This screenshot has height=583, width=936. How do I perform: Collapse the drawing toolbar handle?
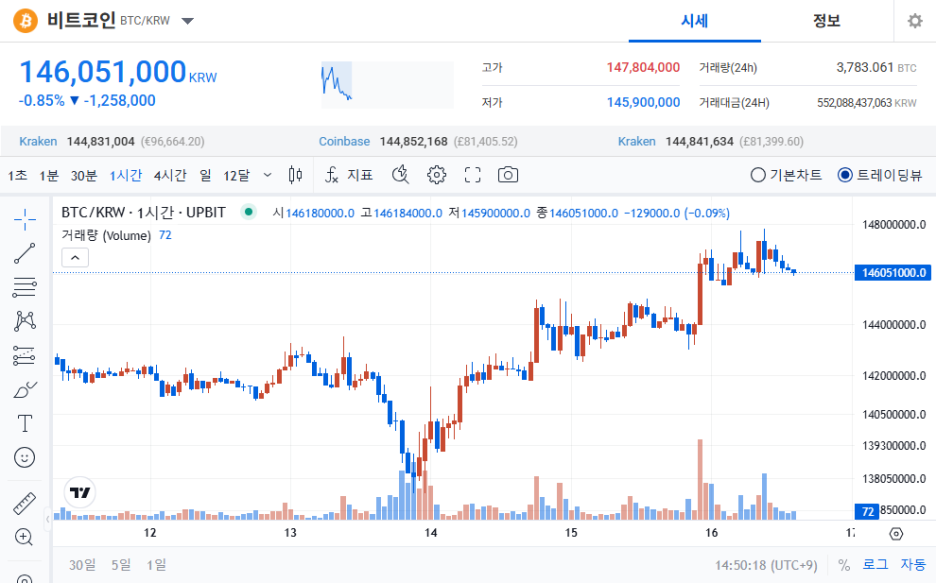(x=48, y=519)
